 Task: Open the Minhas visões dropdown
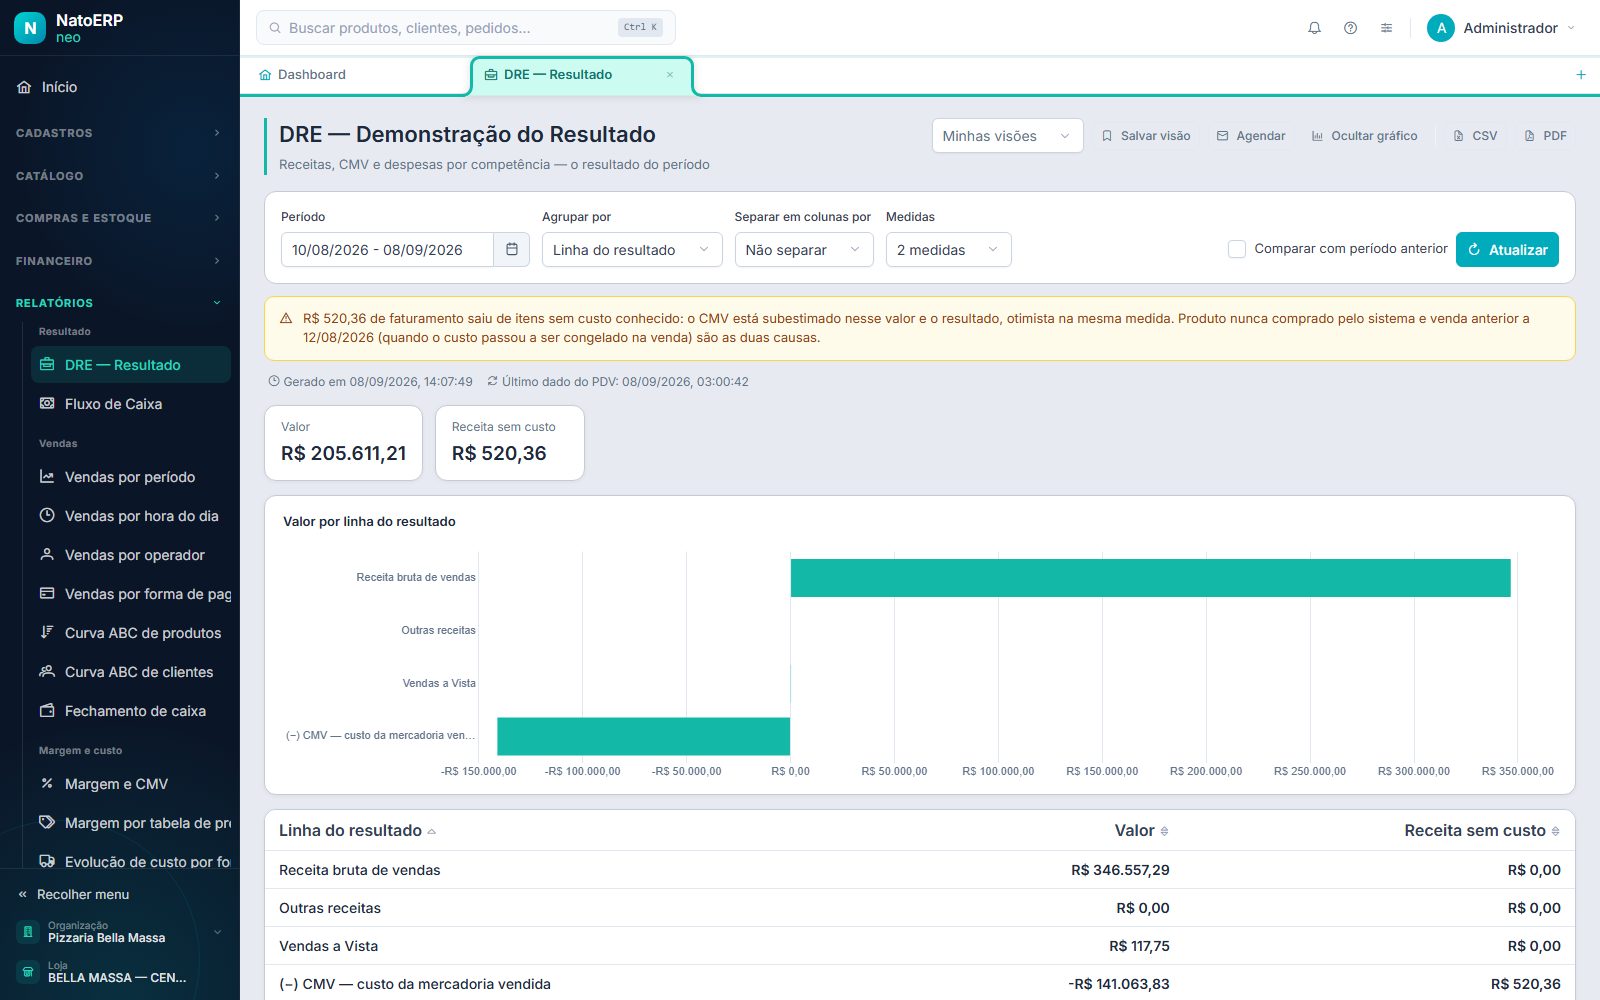click(1007, 136)
